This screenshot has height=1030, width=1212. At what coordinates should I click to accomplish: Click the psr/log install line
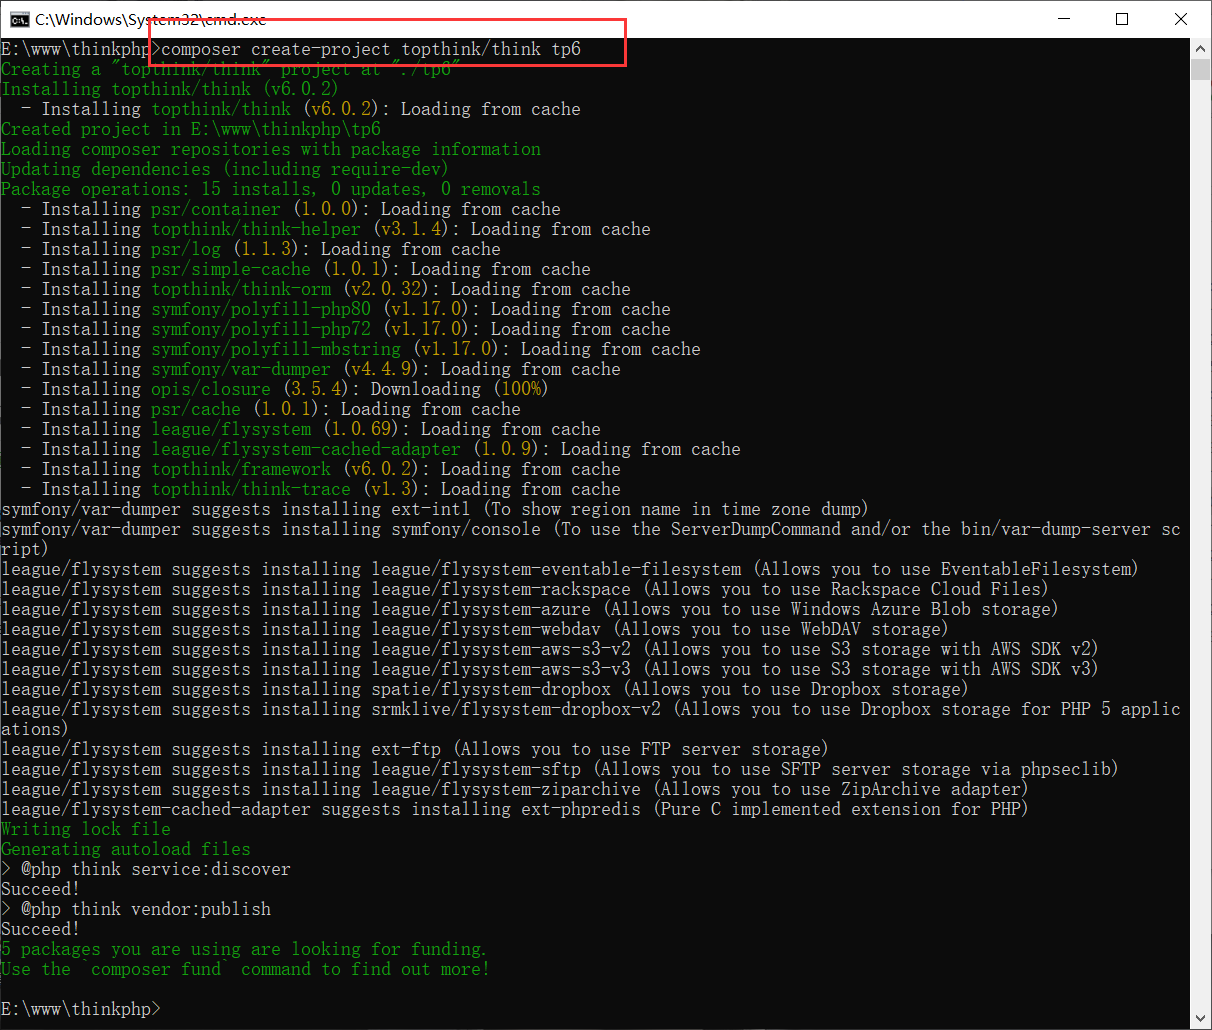tap(261, 249)
